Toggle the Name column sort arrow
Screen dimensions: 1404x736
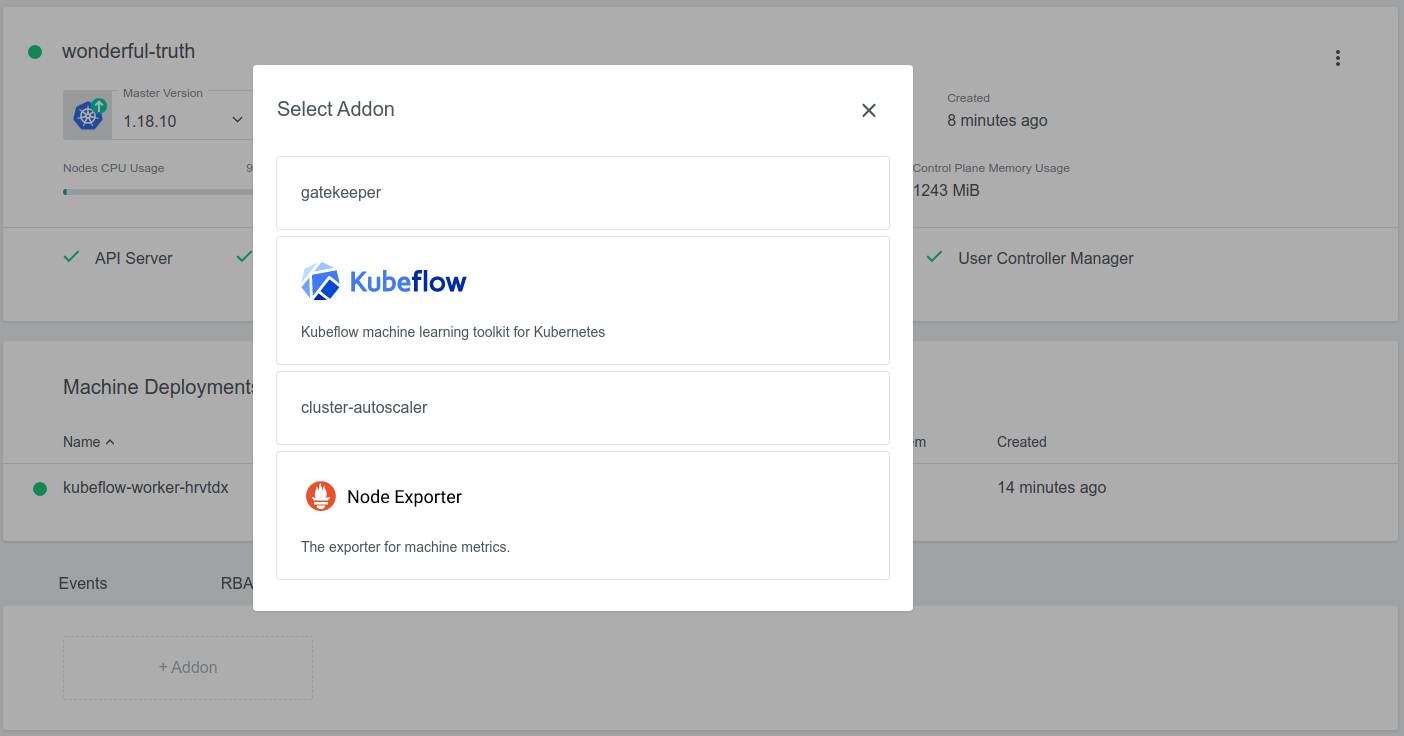108,441
